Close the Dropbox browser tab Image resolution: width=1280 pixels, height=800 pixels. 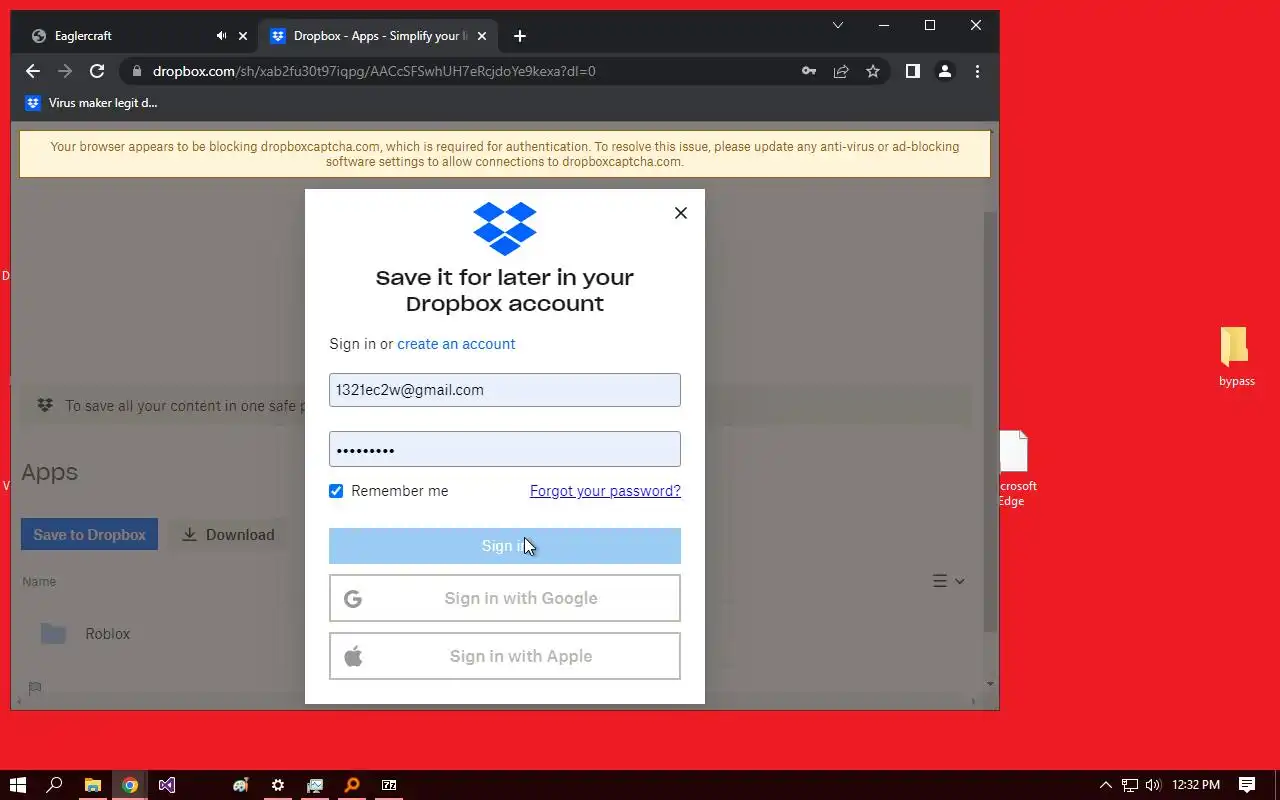coord(482,36)
